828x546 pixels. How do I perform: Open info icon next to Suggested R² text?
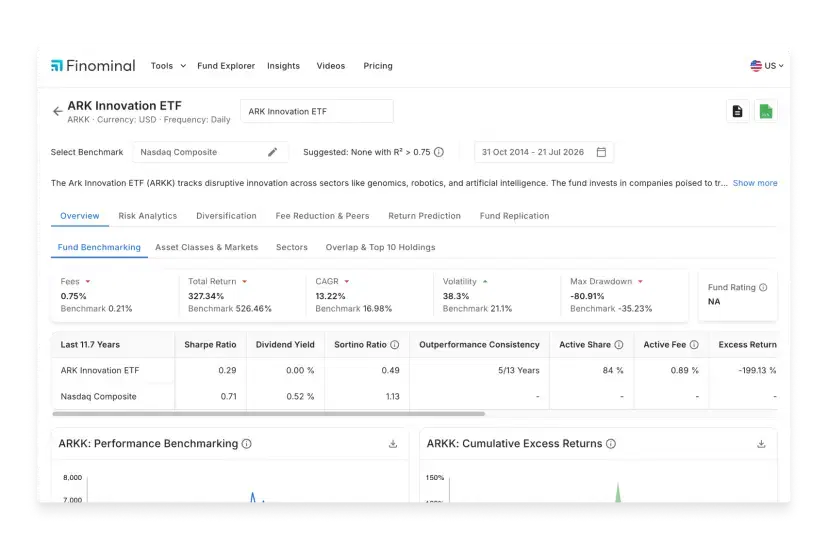tap(439, 152)
